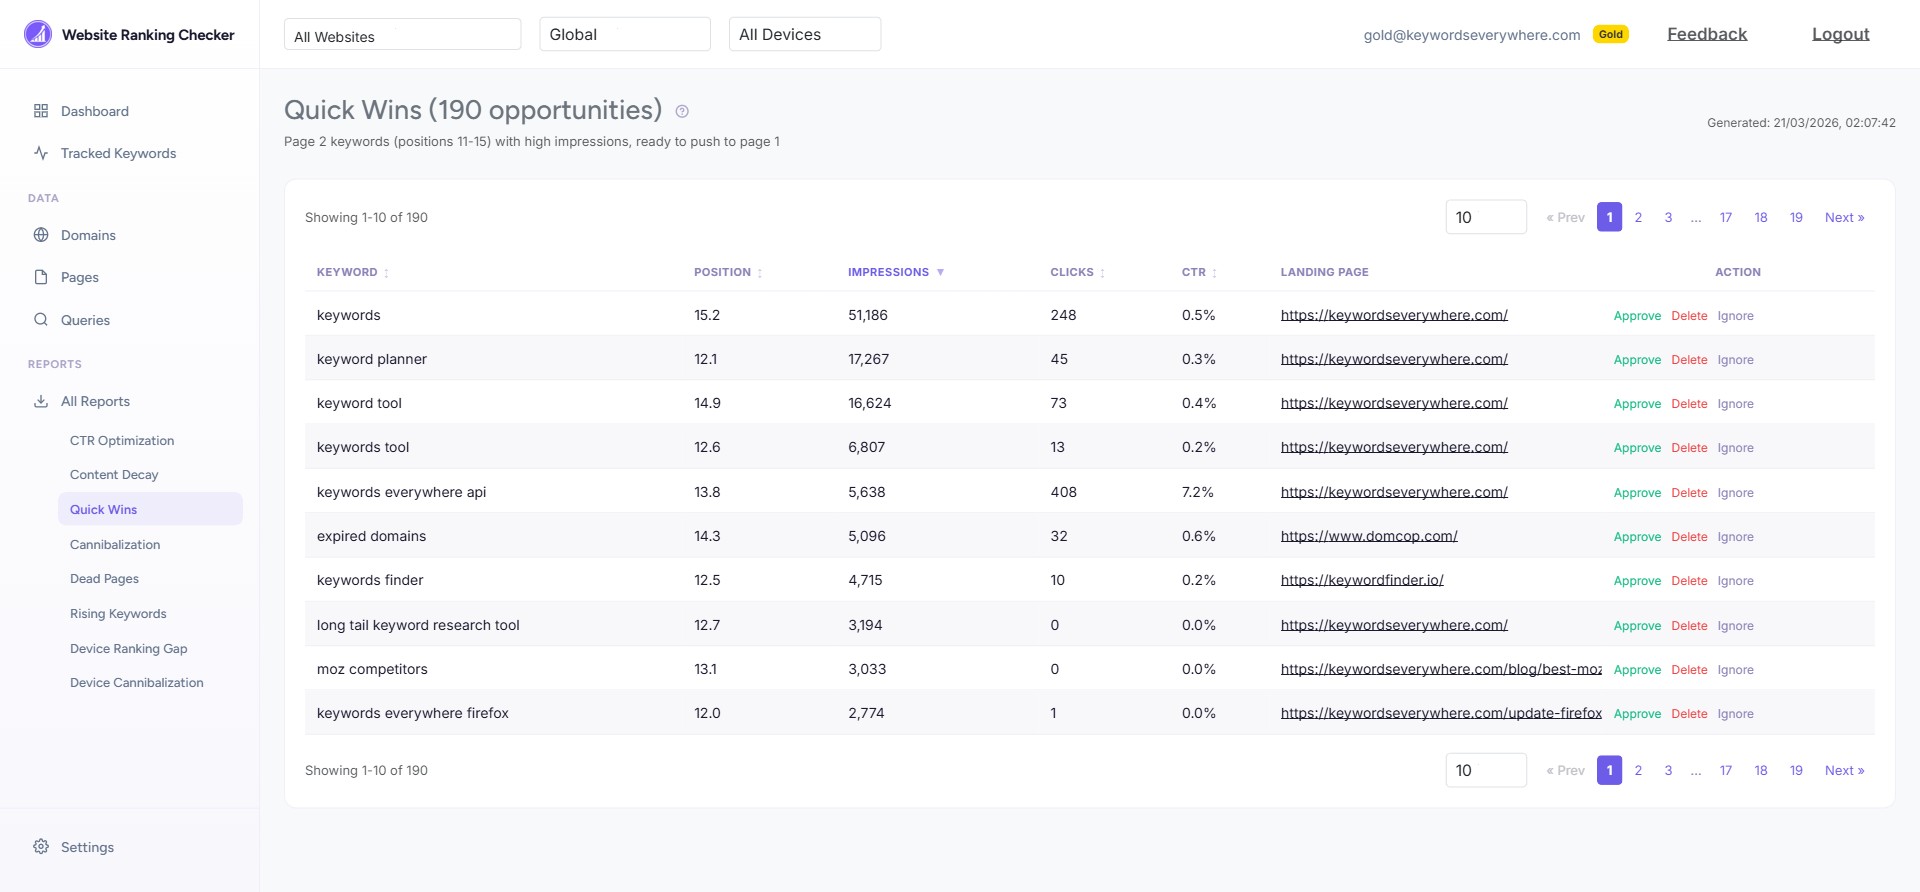Click the Pages document icon
Viewport: 1920px width, 892px height.
(41, 277)
